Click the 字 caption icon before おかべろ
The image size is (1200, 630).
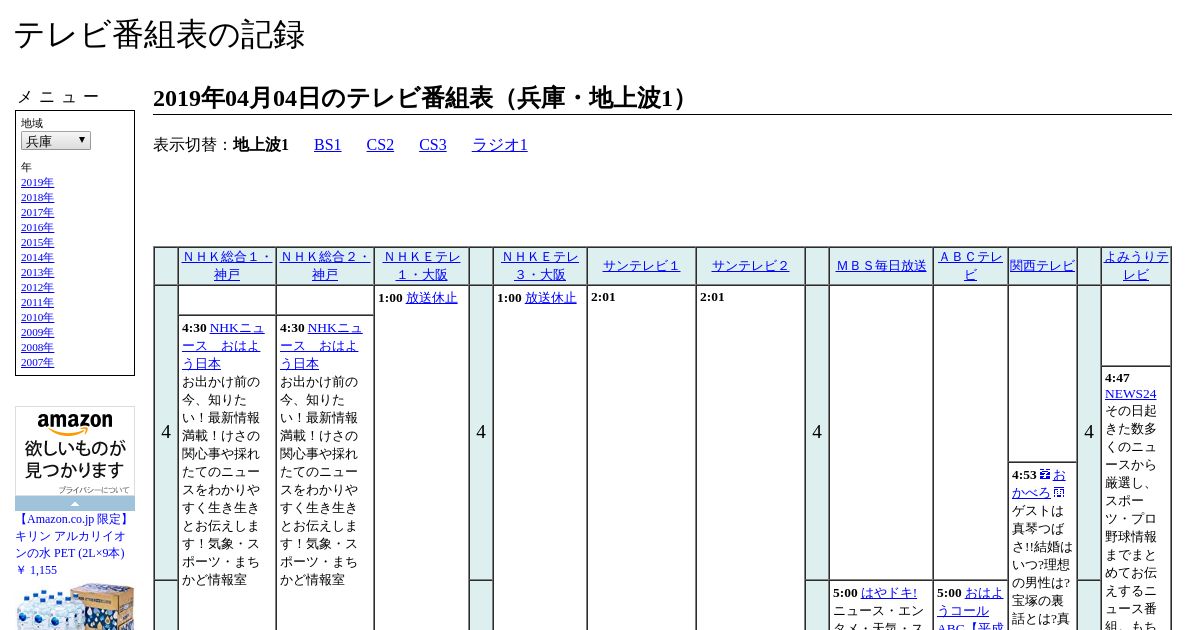[x=1045, y=475]
